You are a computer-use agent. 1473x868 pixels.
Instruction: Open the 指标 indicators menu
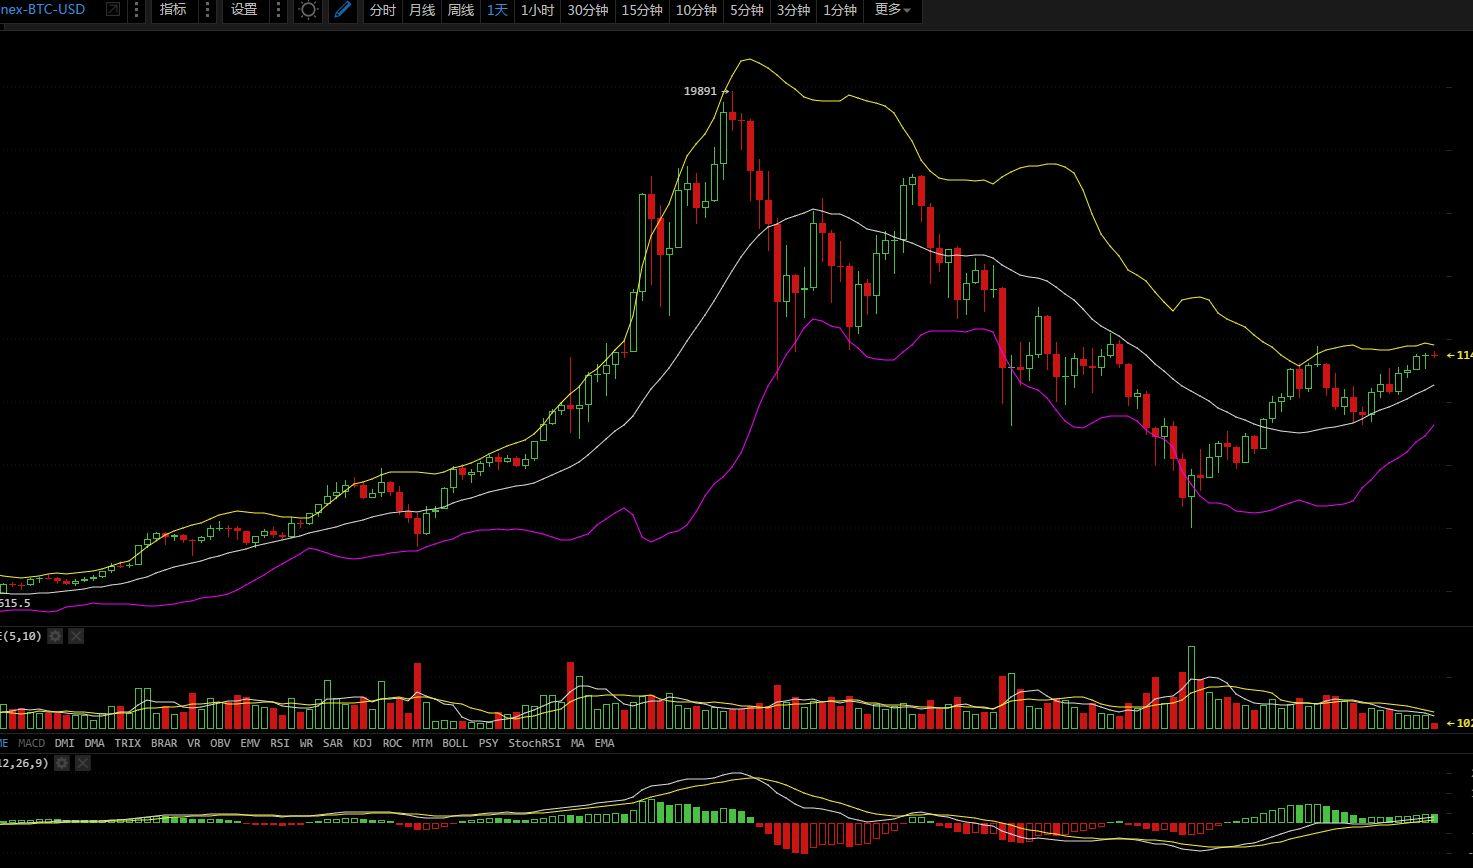pos(173,10)
